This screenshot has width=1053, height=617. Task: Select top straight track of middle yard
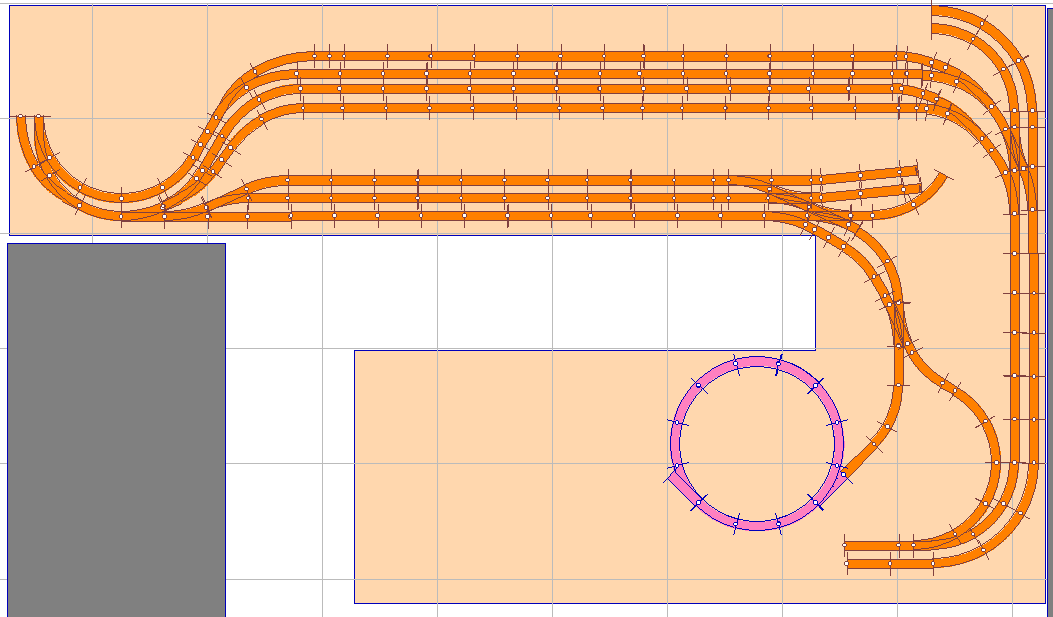tap(500, 180)
